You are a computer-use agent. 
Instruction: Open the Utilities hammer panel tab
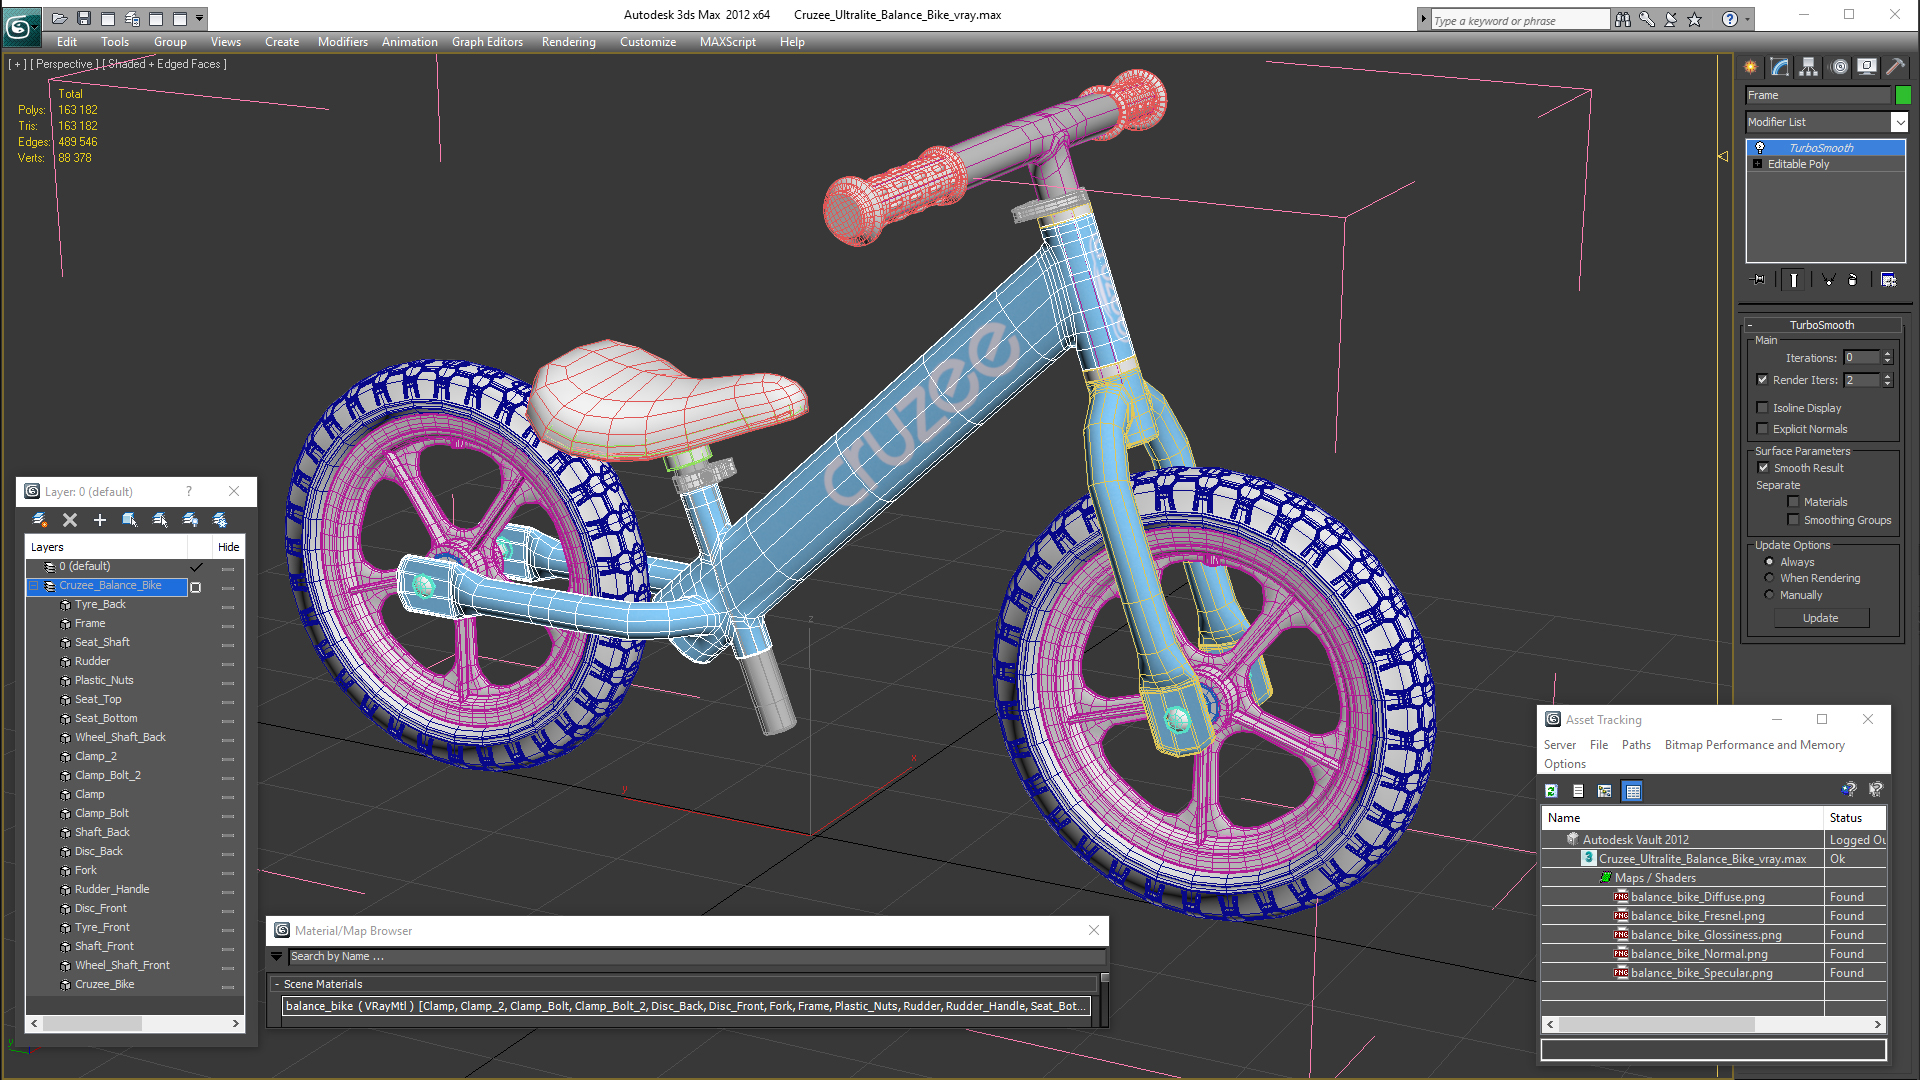[1895, 67]
